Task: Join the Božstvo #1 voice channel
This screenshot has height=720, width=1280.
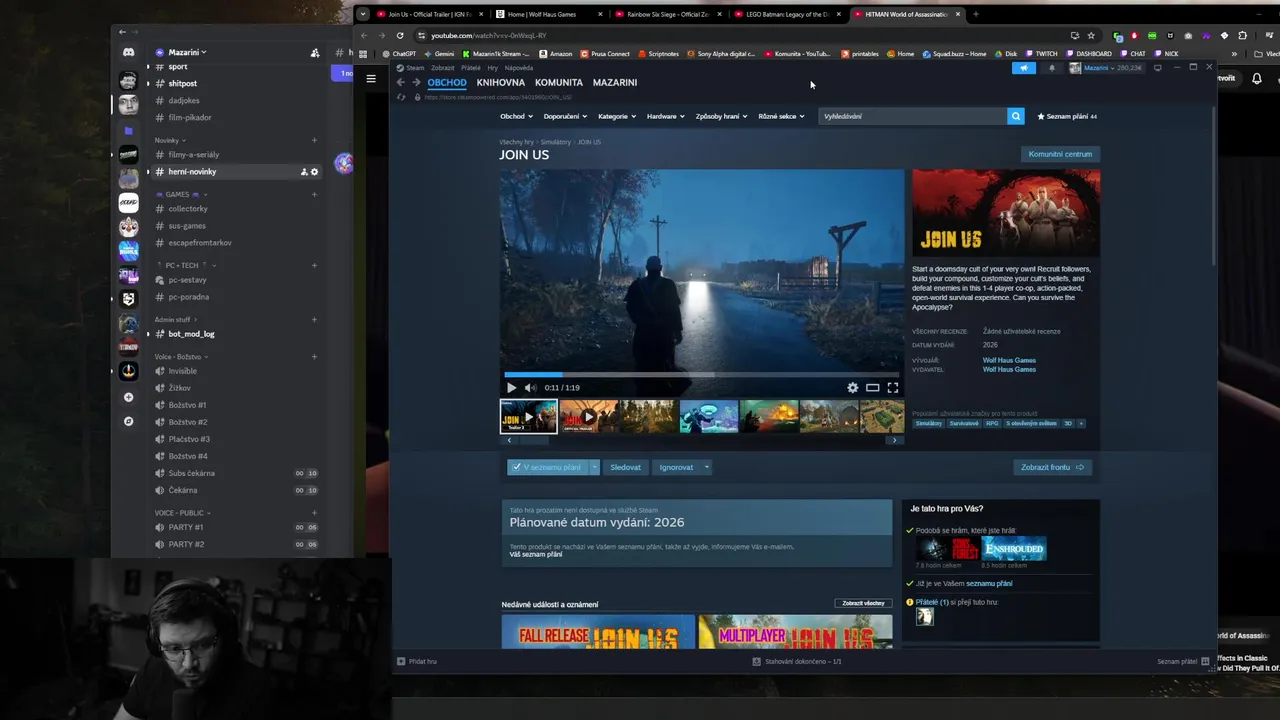Action: click(187, 405)
